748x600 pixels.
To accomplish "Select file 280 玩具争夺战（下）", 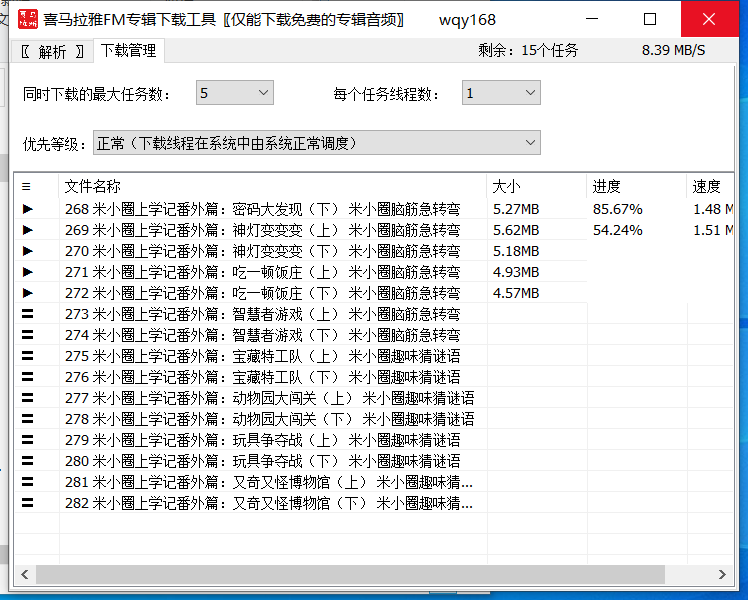I will click(x=262, y=461).
